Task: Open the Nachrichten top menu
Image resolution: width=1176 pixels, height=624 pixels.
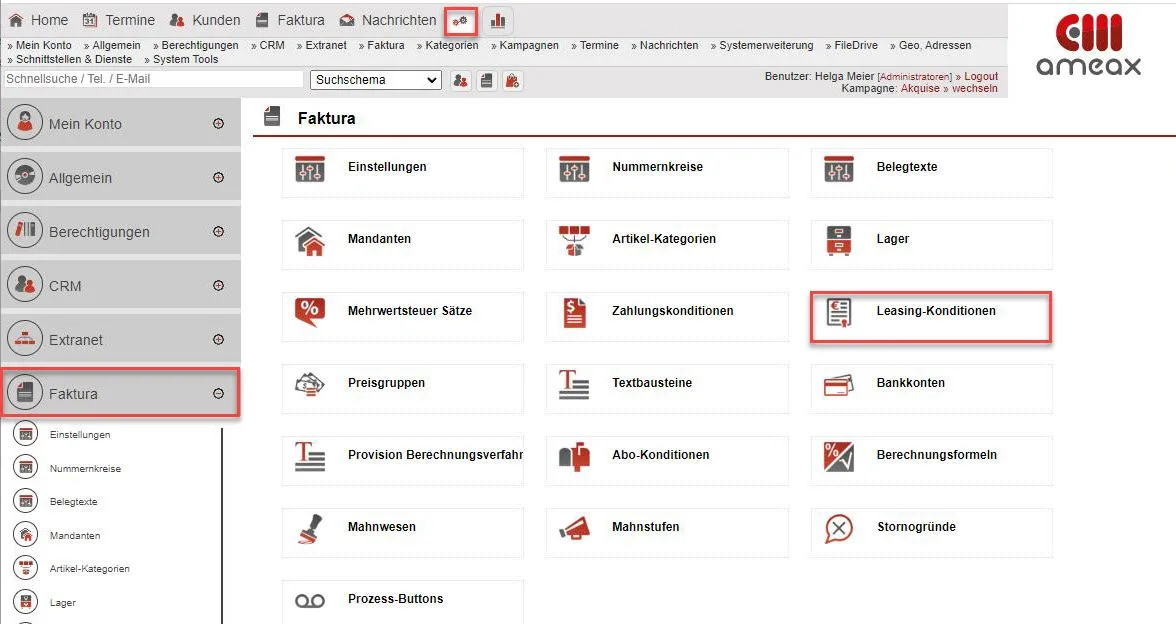Action: 388,20
